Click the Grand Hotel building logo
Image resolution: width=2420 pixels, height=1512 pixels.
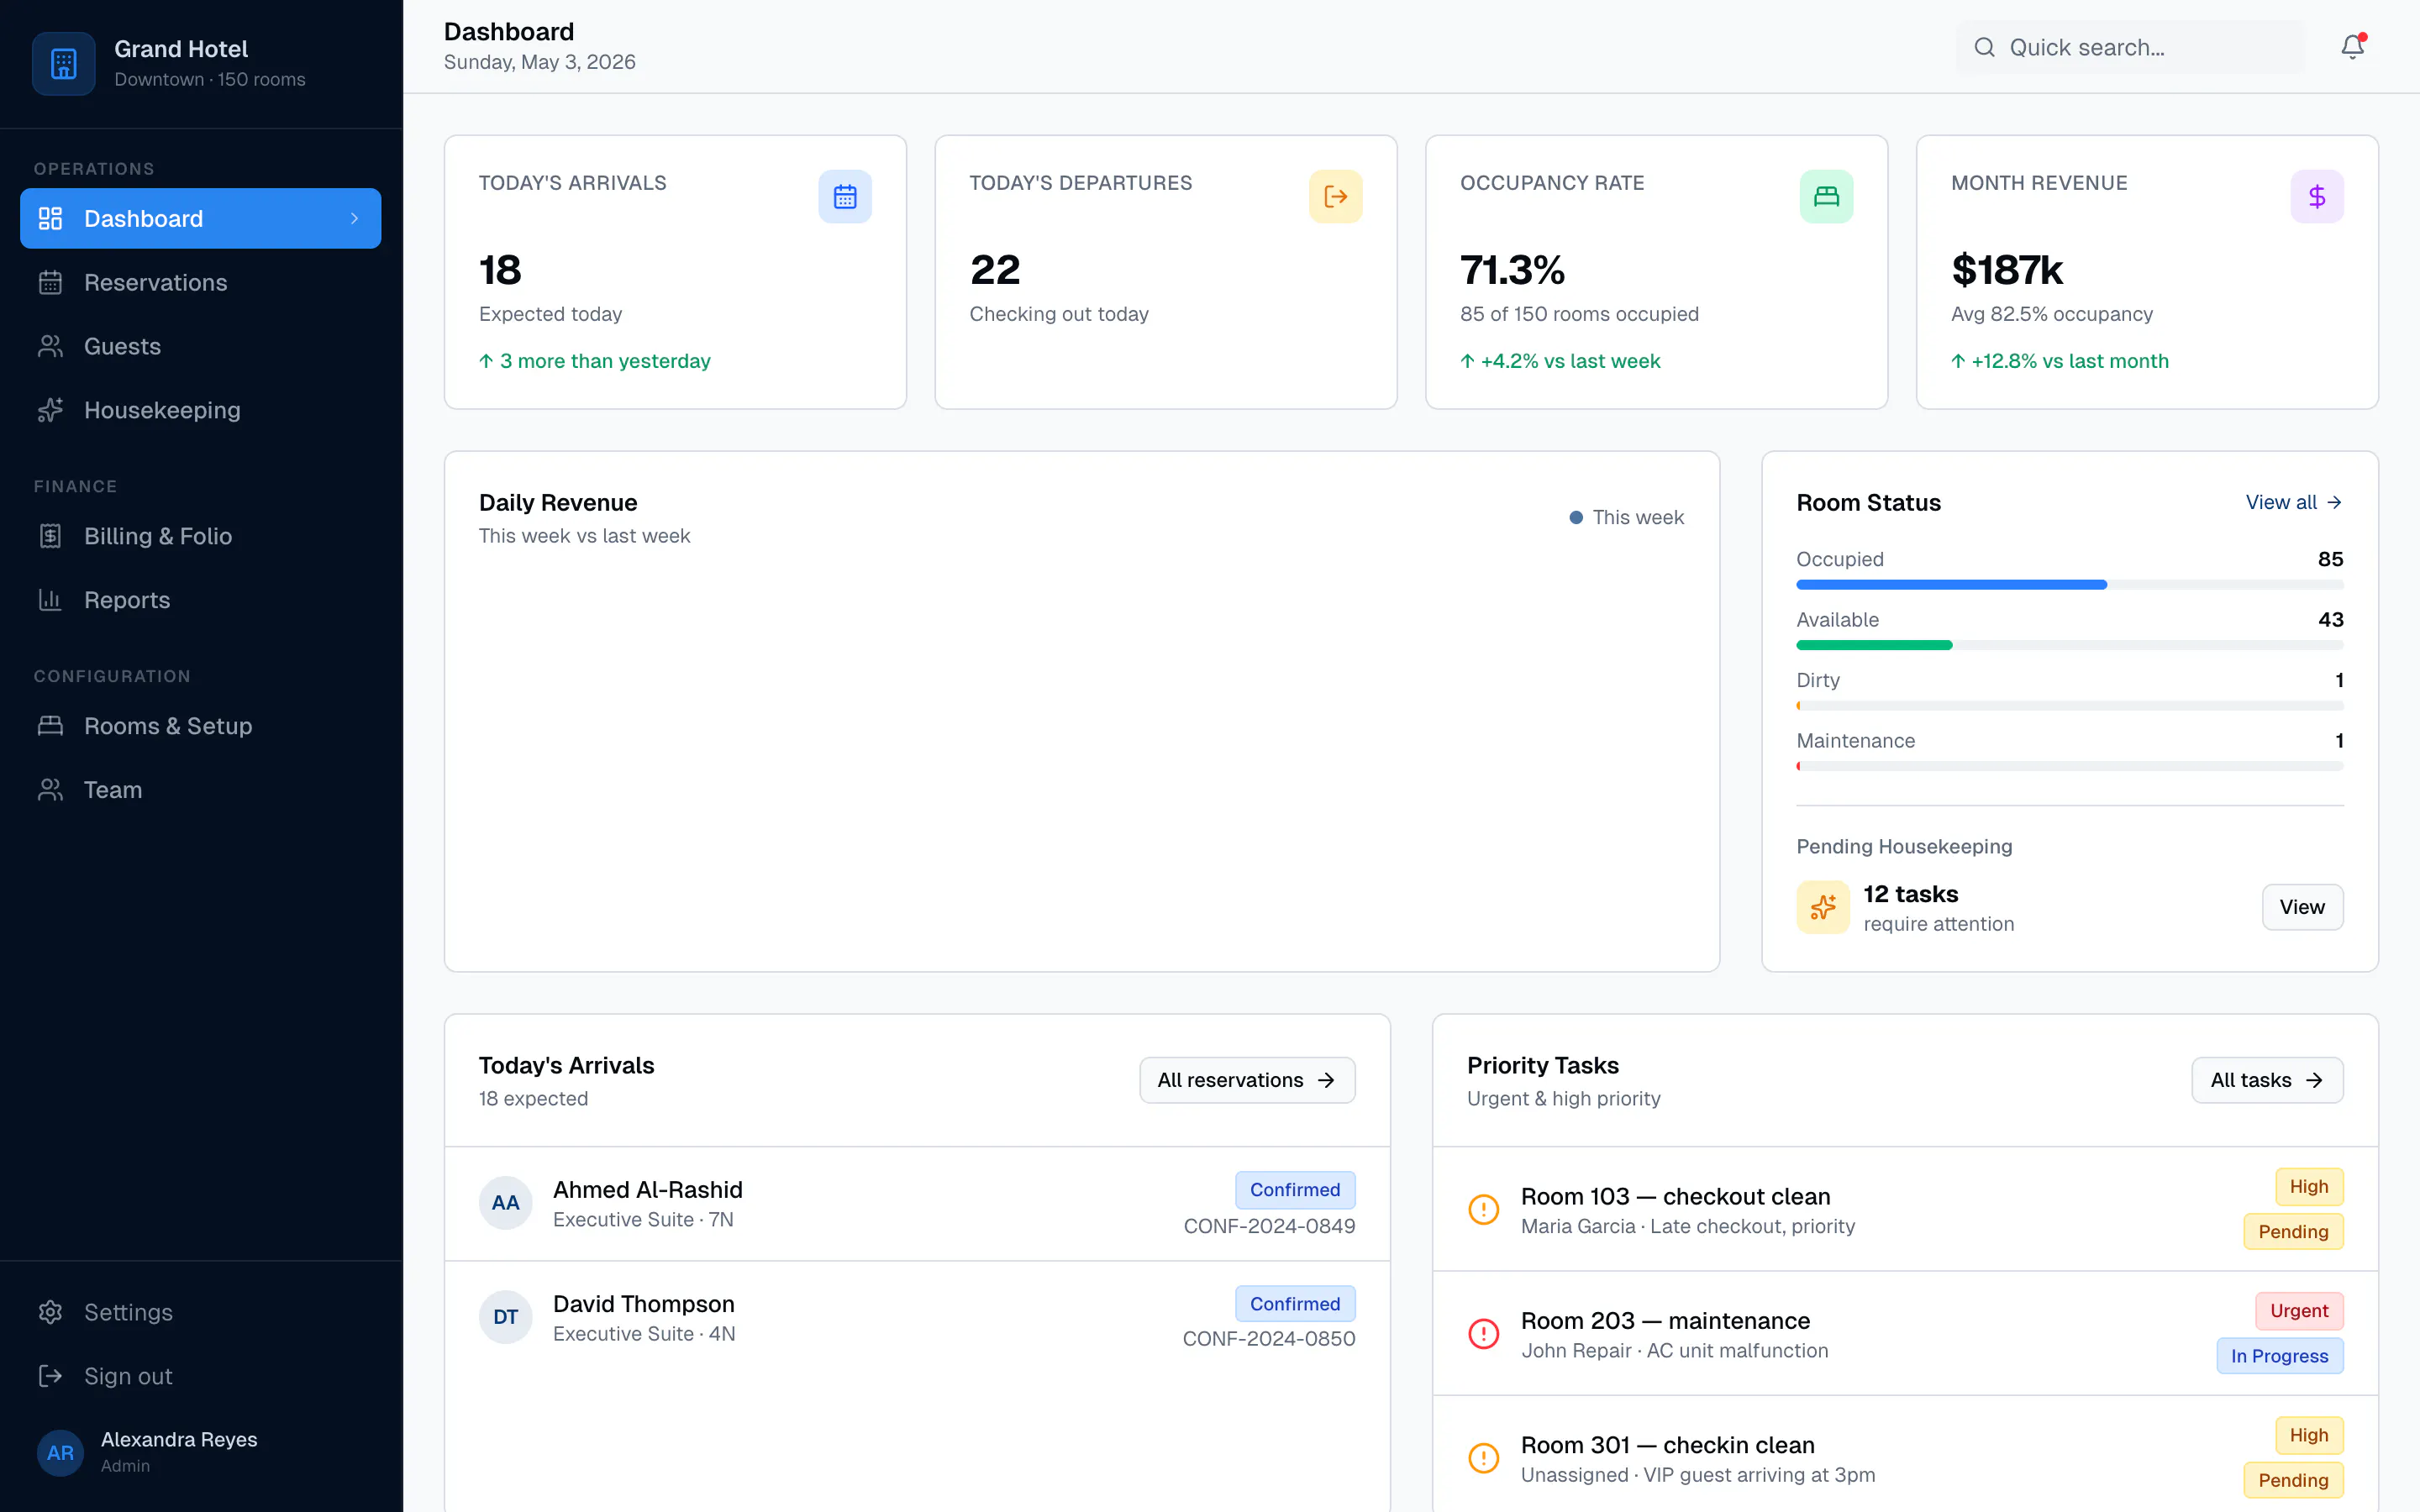pyautogui.click(x=64, y=64)
